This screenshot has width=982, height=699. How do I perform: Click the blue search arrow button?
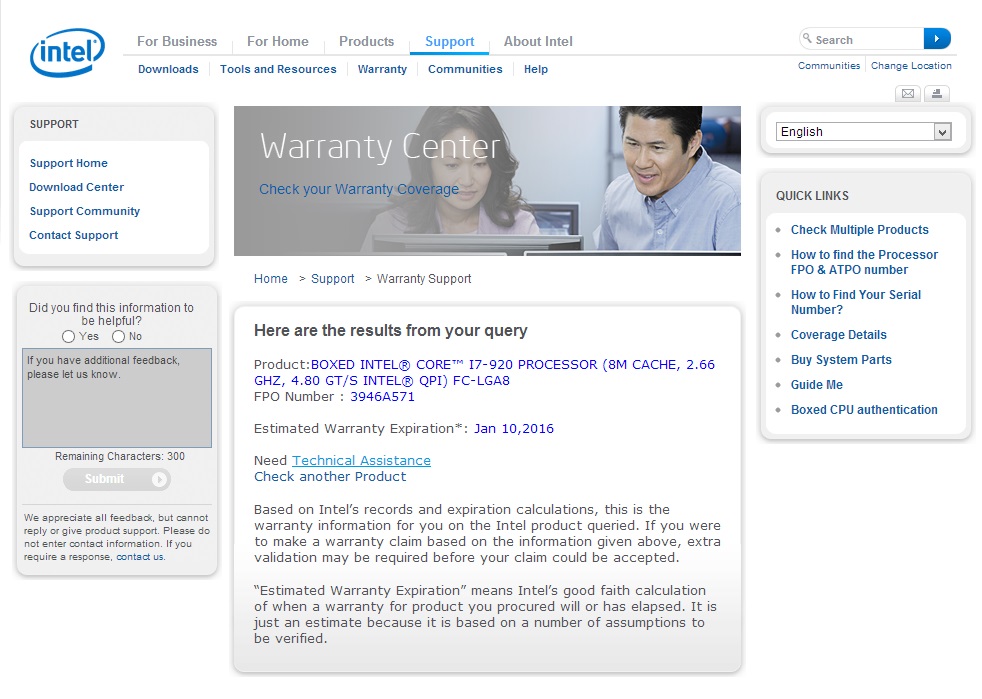937,39
